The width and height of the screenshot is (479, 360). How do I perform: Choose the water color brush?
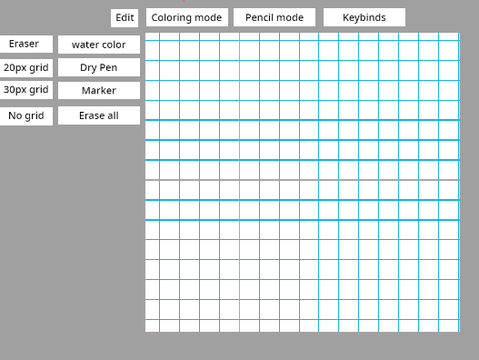[x=99, y=44]
